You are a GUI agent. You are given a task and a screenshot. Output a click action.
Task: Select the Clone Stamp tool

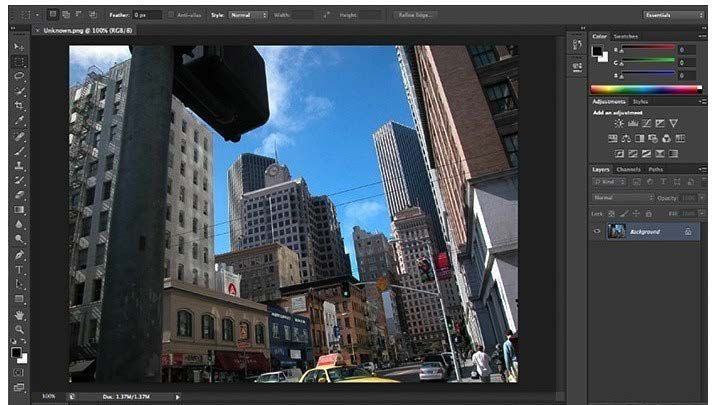click(x=19, y=166)
